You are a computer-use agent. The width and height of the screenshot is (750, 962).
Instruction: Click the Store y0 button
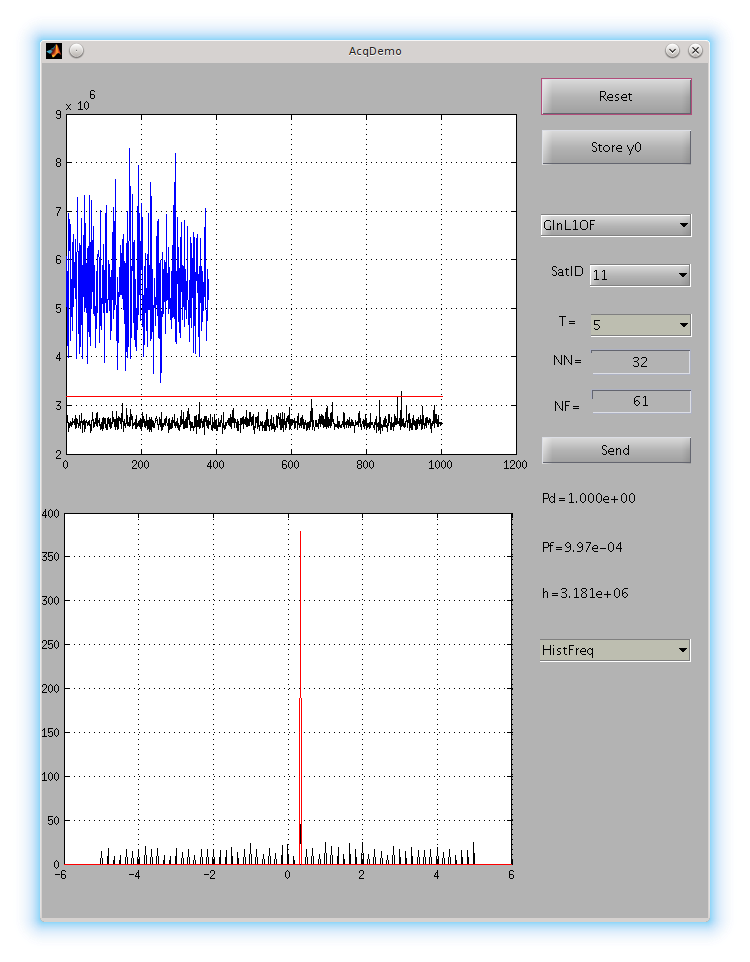point(615,148)
